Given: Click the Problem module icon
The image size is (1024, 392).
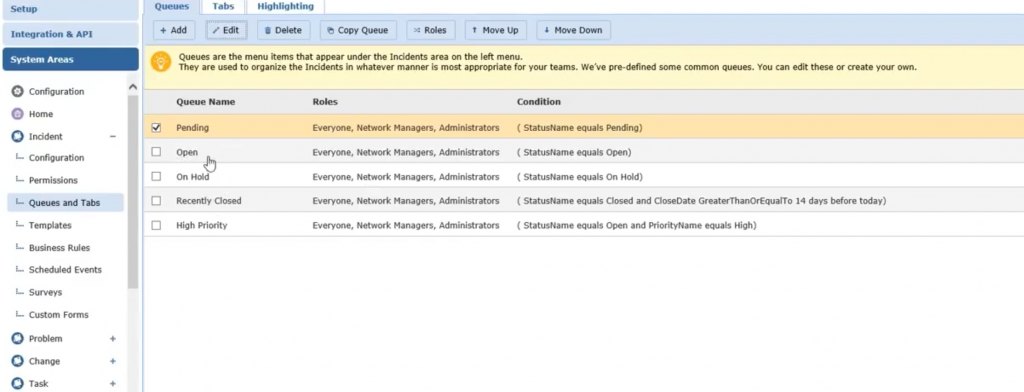Looking at the screenshot, I should (18, 338).
